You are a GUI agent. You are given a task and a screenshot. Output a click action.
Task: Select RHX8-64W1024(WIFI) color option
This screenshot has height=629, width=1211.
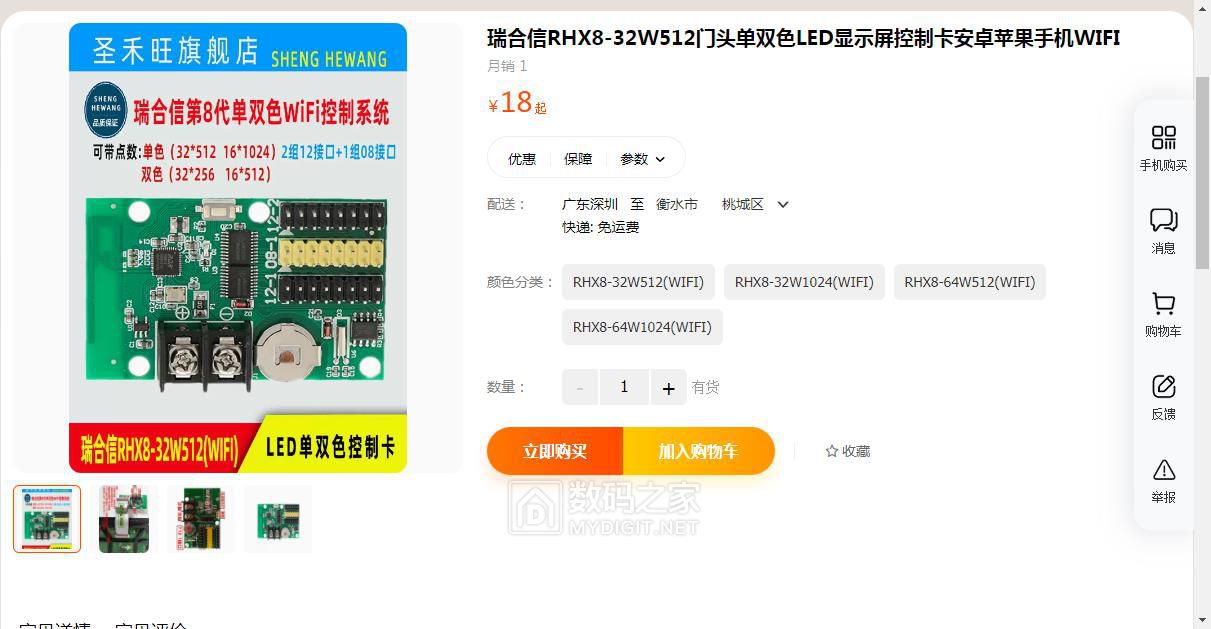pyautogui.click(x=642, y=327)
